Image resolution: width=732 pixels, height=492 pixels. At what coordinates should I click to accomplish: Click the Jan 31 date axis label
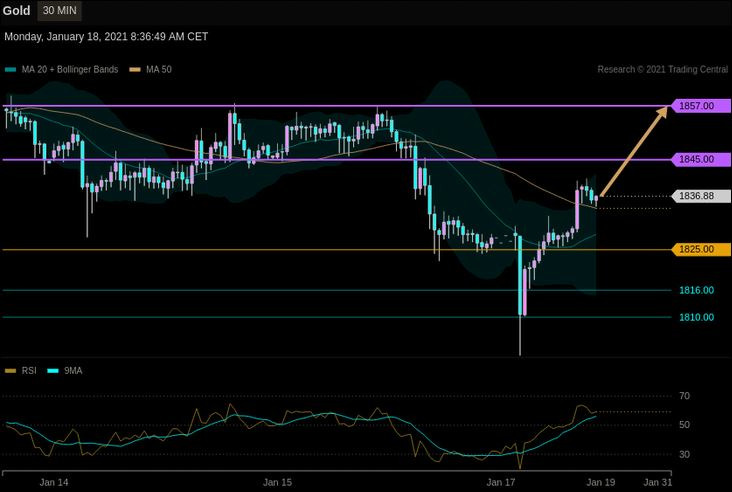pos(658,482)
